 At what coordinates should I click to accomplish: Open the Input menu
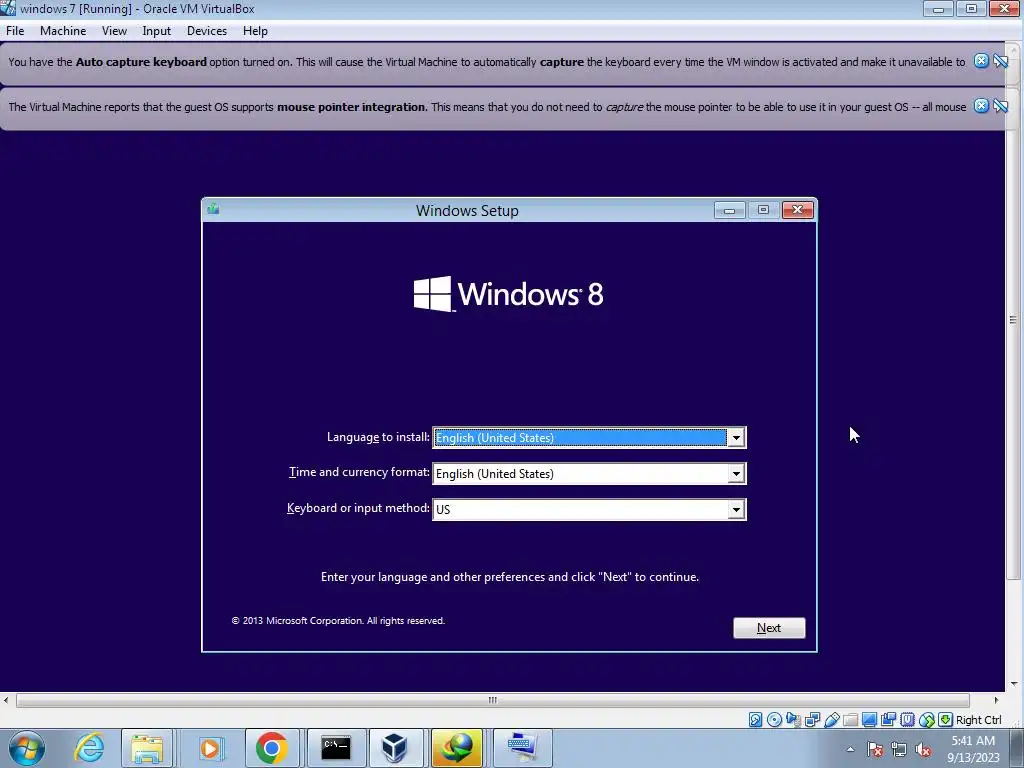(157, 31)
